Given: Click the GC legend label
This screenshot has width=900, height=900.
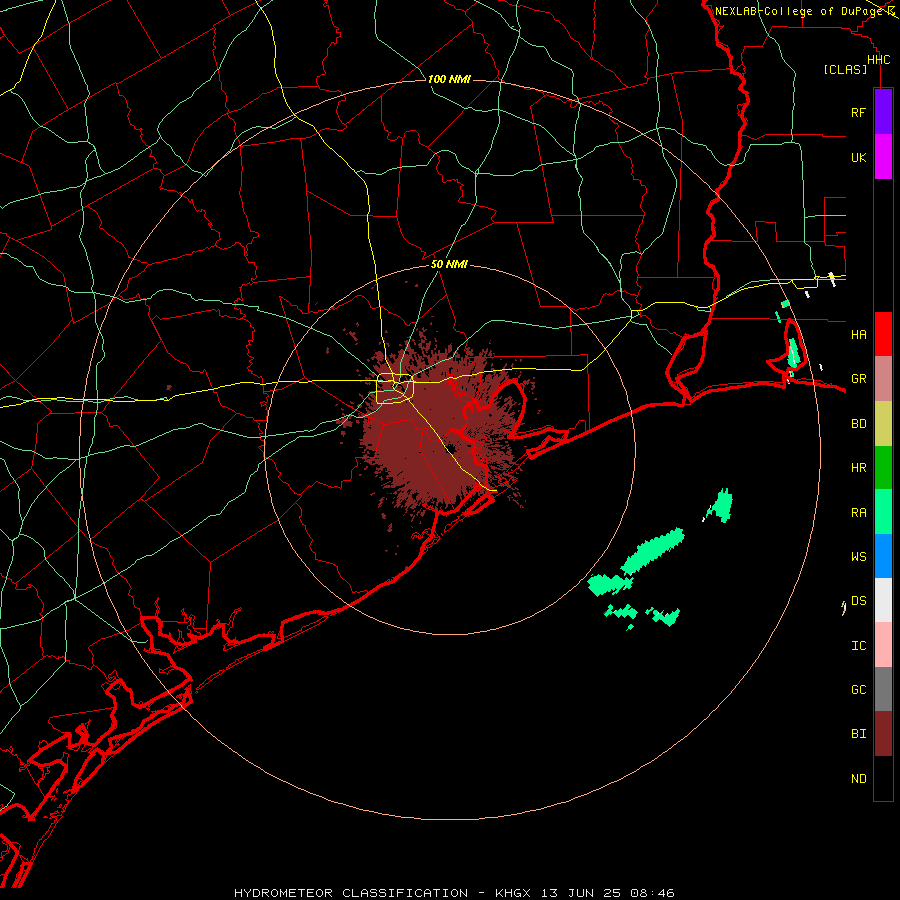Looking at the screenshot, I should (x=858, y=690).
